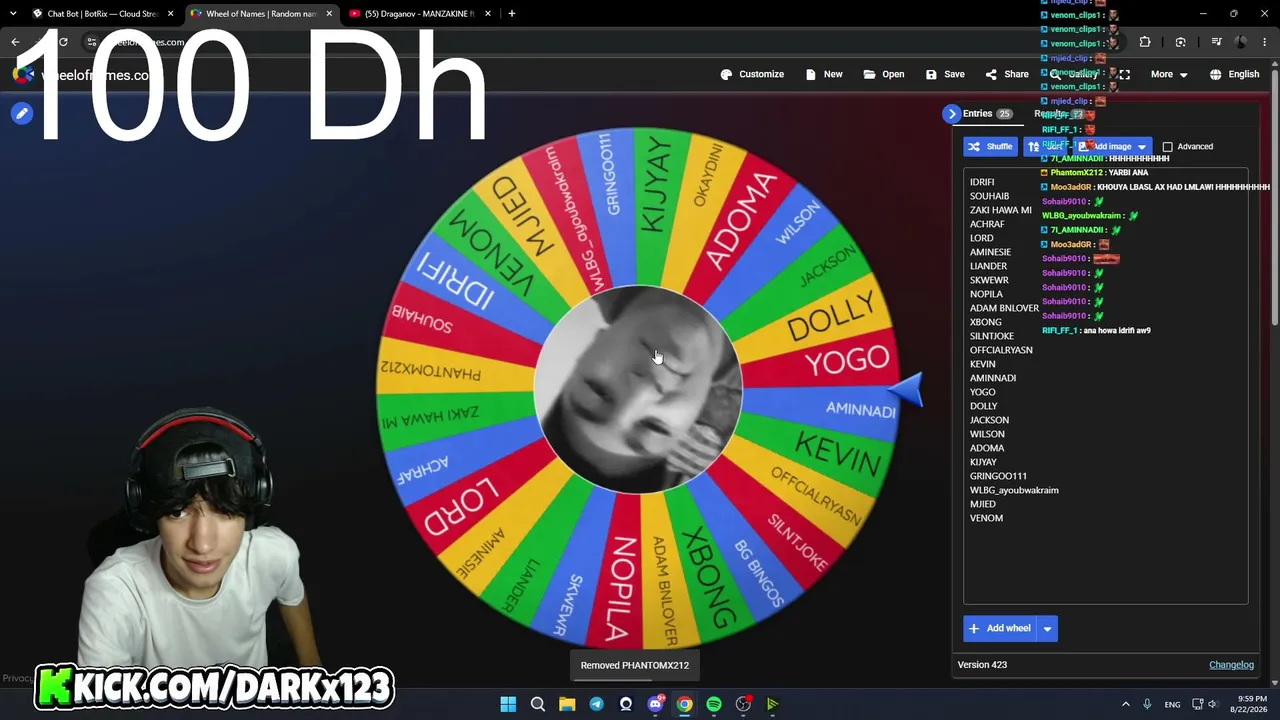Open the Add image dropdown

[1113, 147]
